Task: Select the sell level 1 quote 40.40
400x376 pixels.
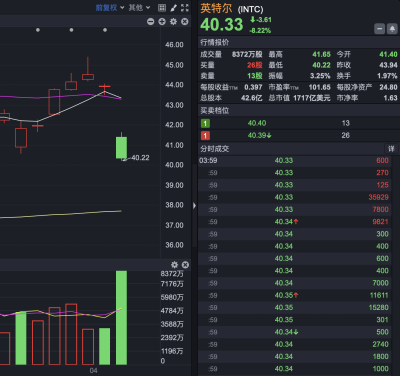Action: click(x=299, y=123)
